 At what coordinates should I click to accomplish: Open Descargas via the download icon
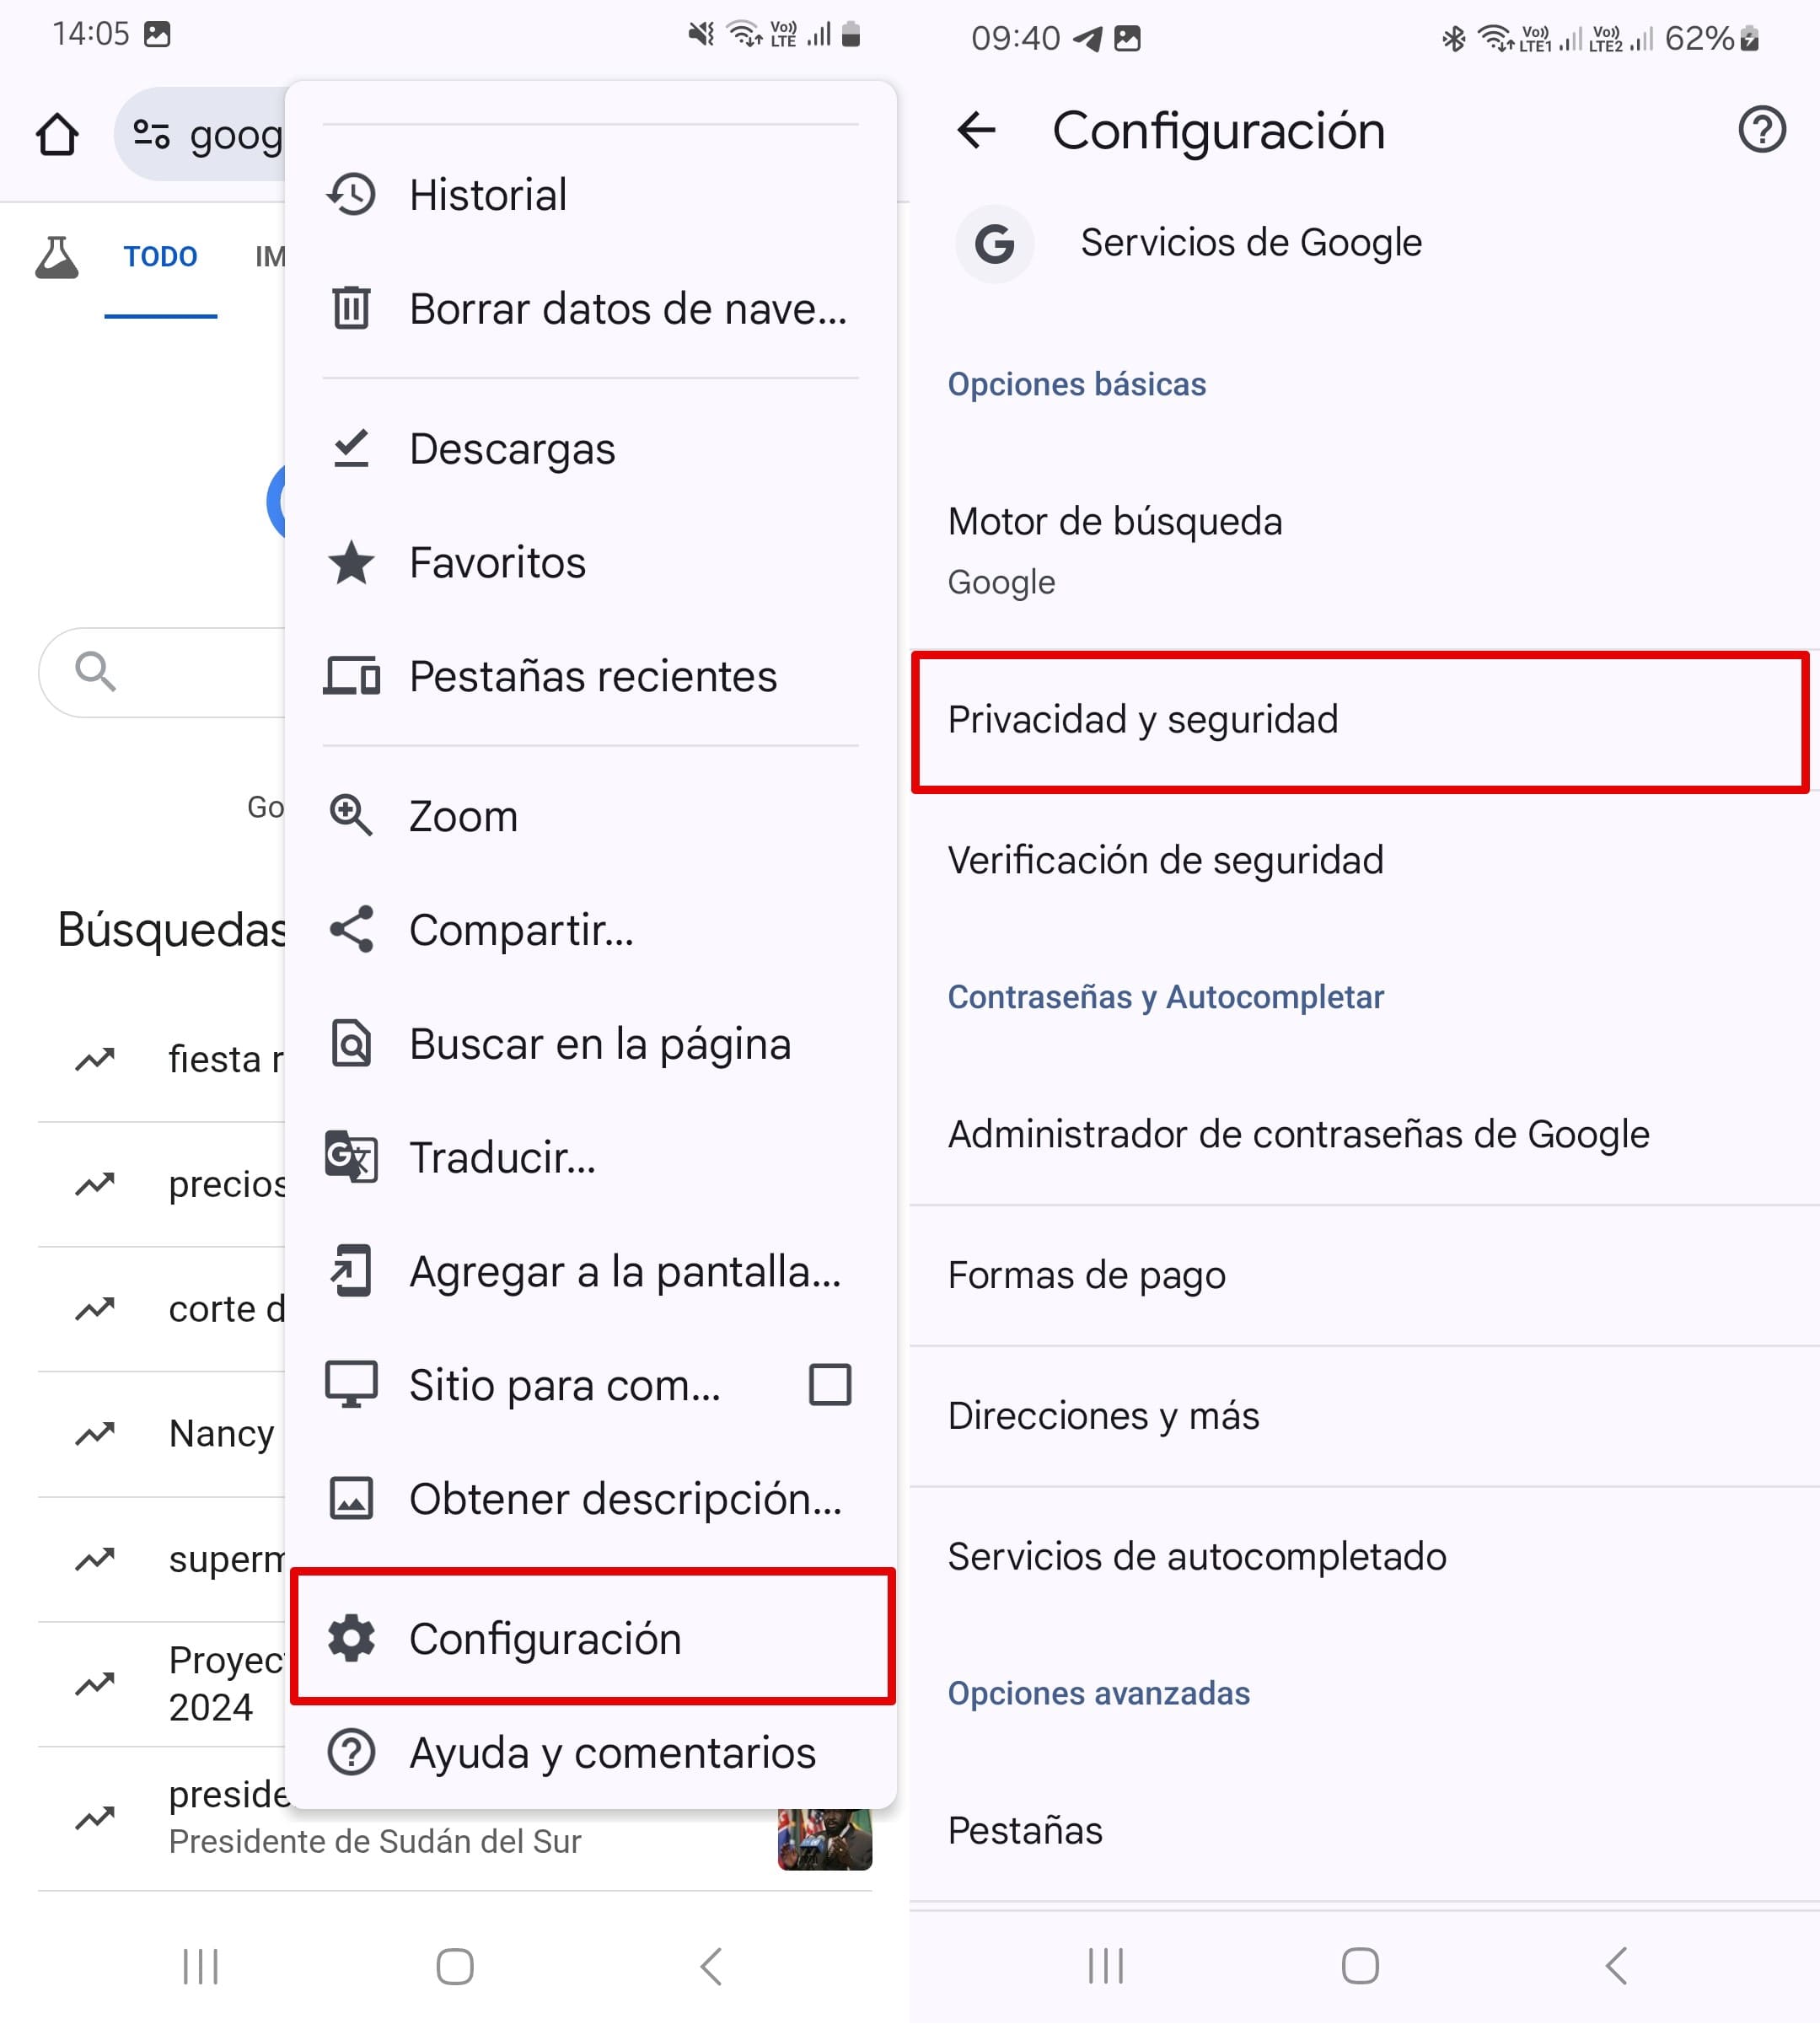tap(351, 449)
